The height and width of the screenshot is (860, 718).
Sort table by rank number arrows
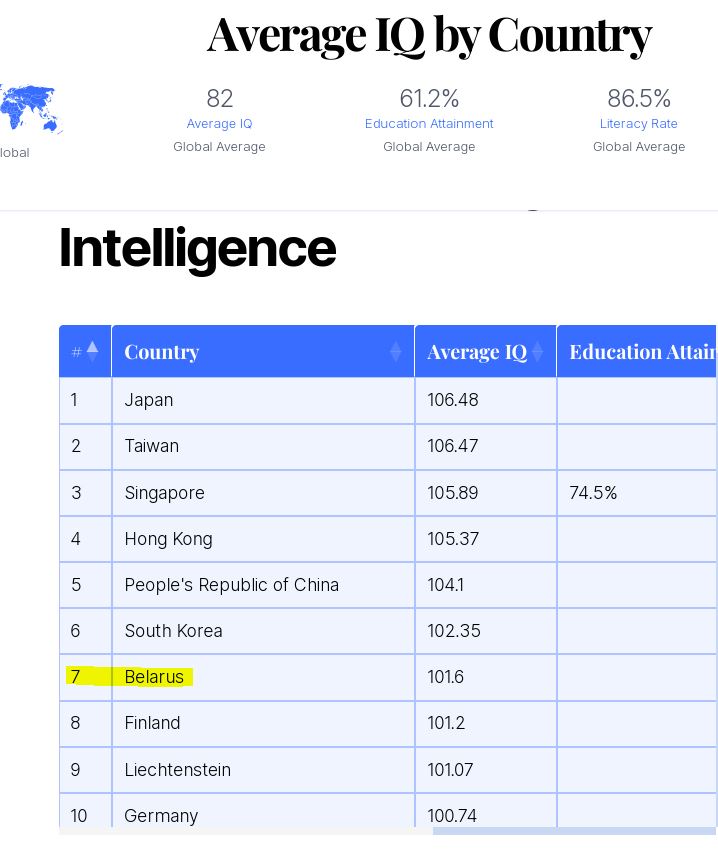(x=93, y=351)
